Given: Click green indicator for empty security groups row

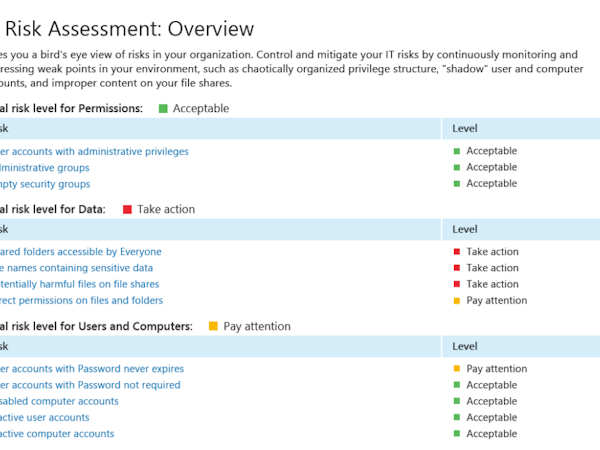Looking at the screenshot, I should [457, 184].
